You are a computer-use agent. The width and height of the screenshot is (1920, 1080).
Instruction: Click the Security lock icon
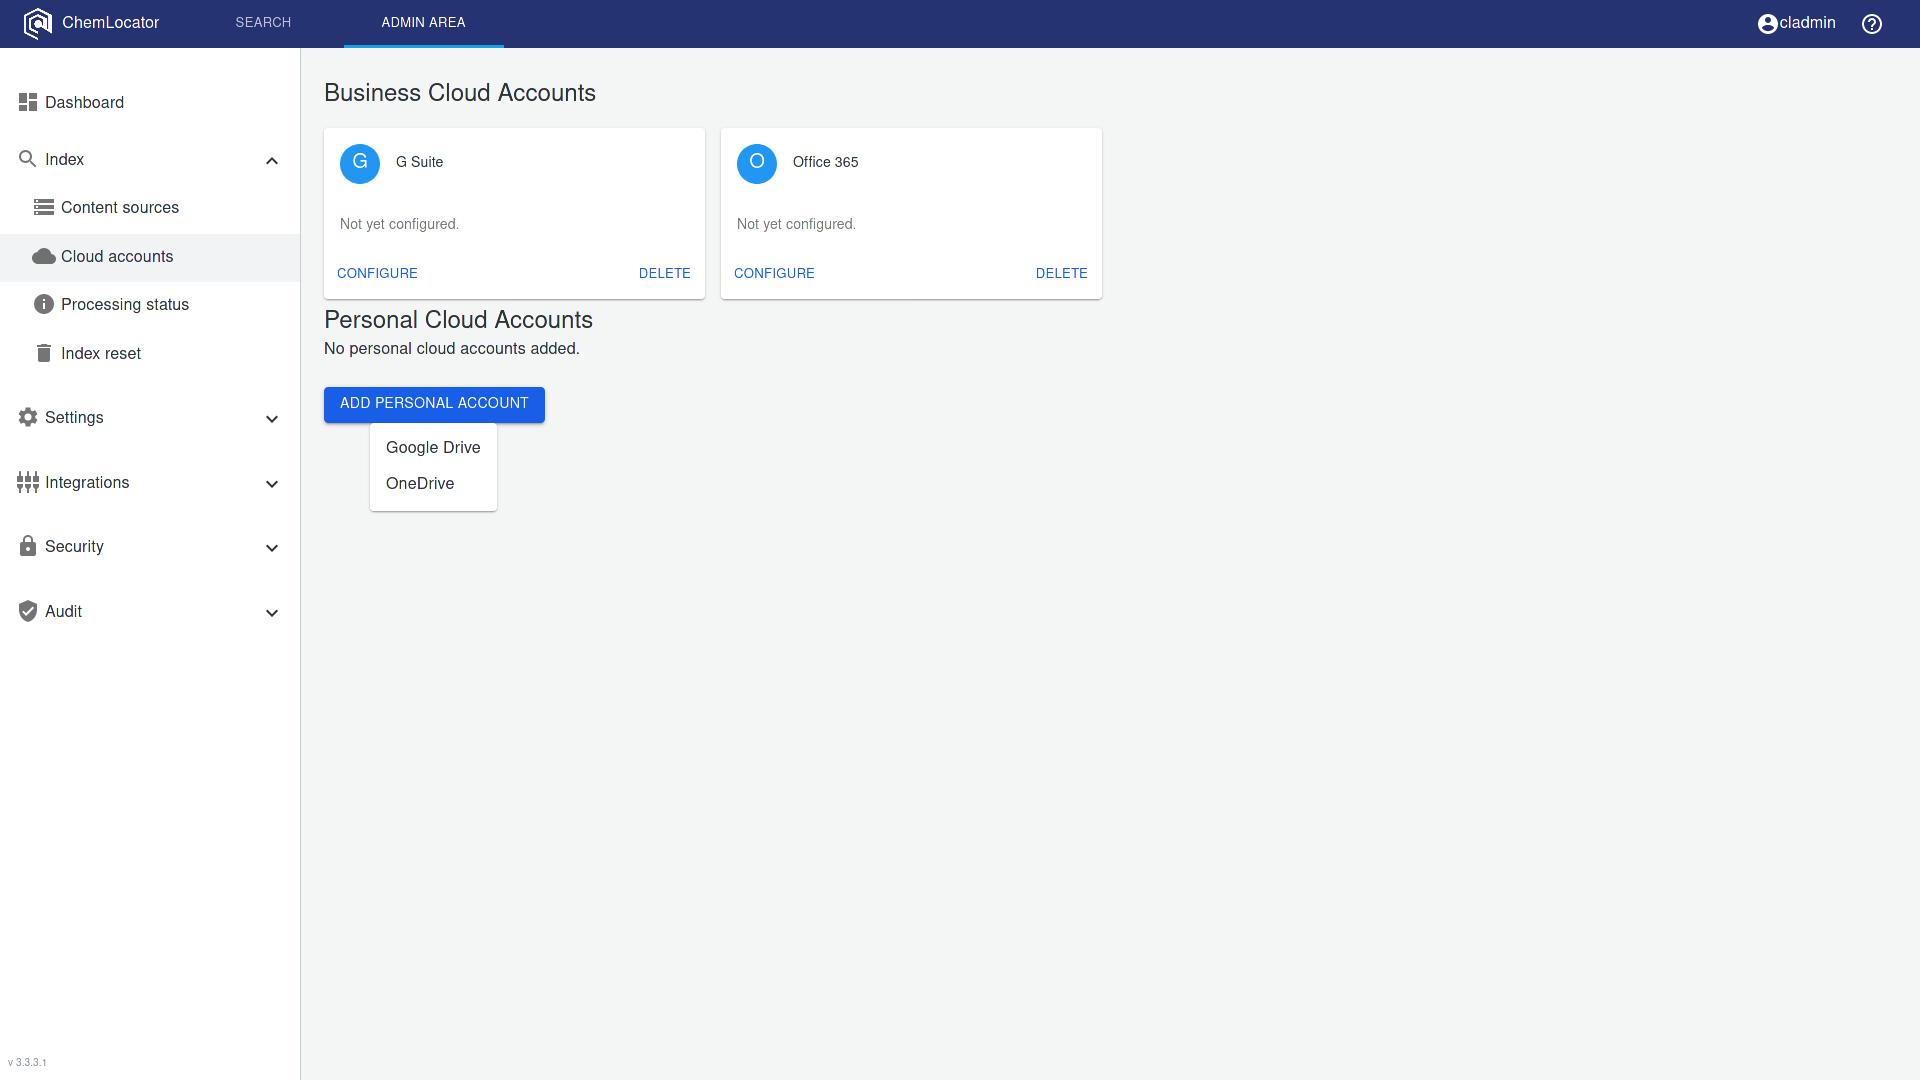(x=28, y=546)
